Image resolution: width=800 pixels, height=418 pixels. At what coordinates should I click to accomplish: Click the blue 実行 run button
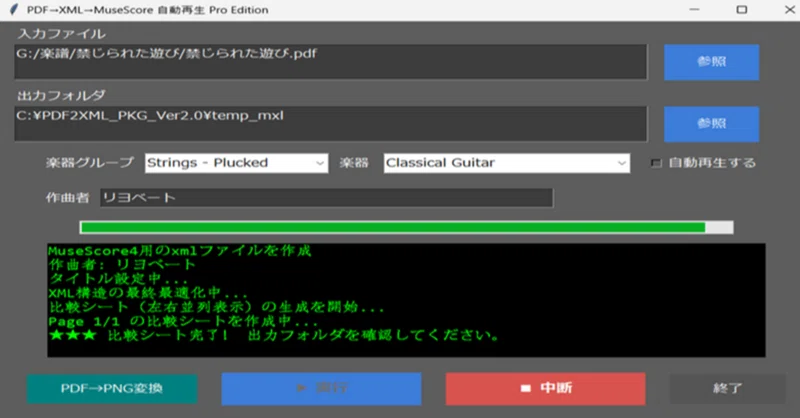pos(321,388)
